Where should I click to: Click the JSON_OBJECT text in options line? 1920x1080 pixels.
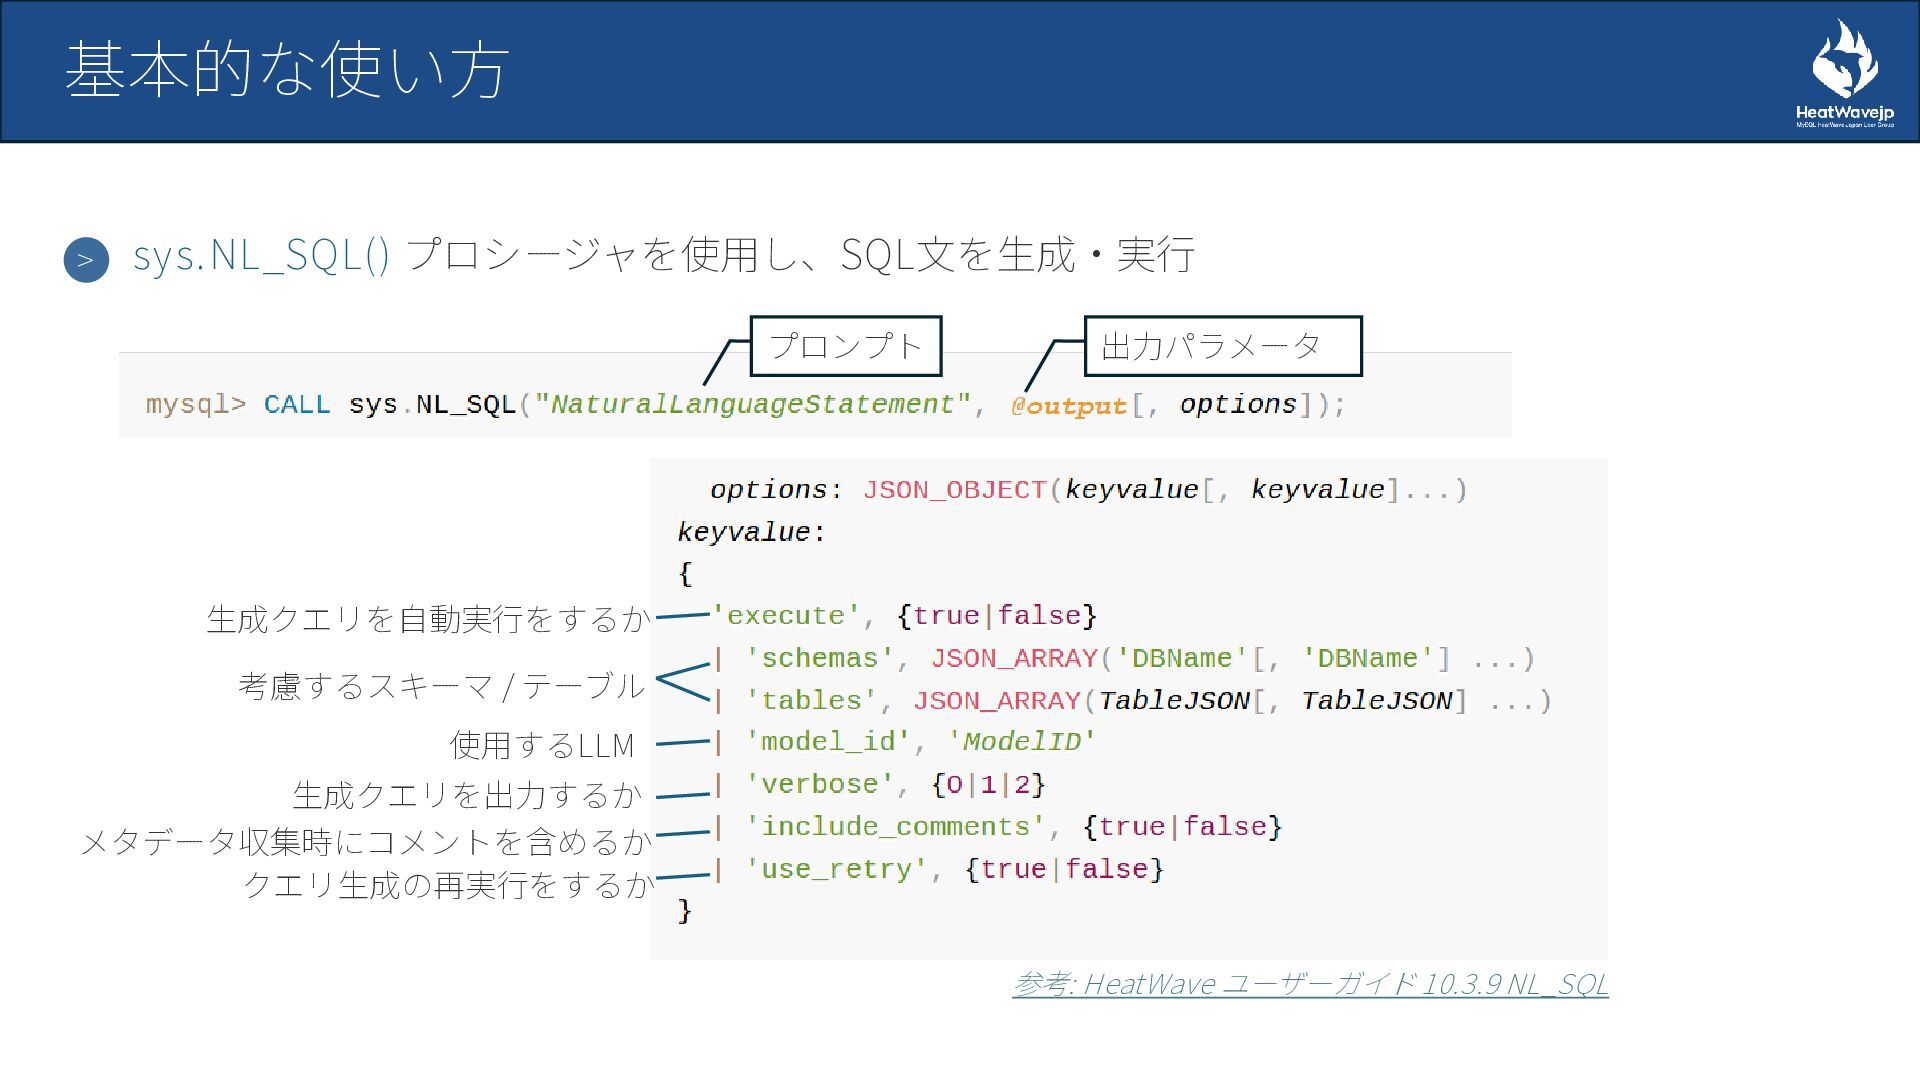953,490
